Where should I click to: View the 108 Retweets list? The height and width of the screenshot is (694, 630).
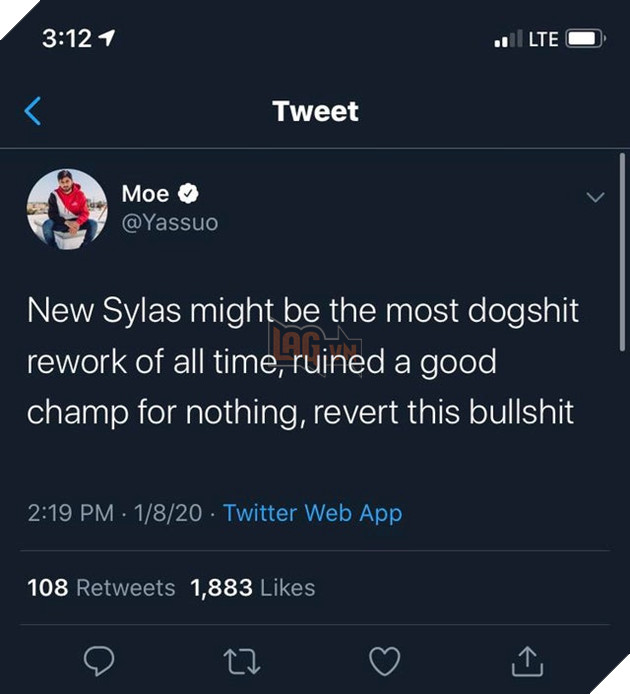[x=101, y=587]
